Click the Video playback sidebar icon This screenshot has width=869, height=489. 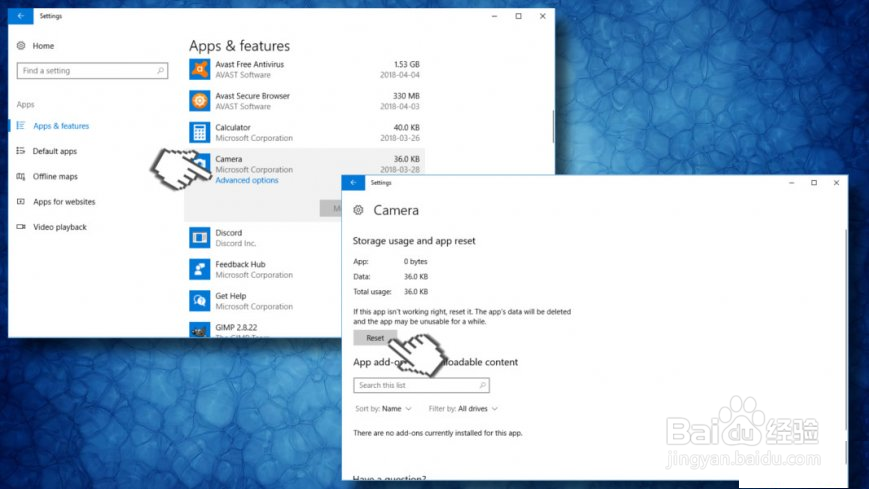[21, 227]
